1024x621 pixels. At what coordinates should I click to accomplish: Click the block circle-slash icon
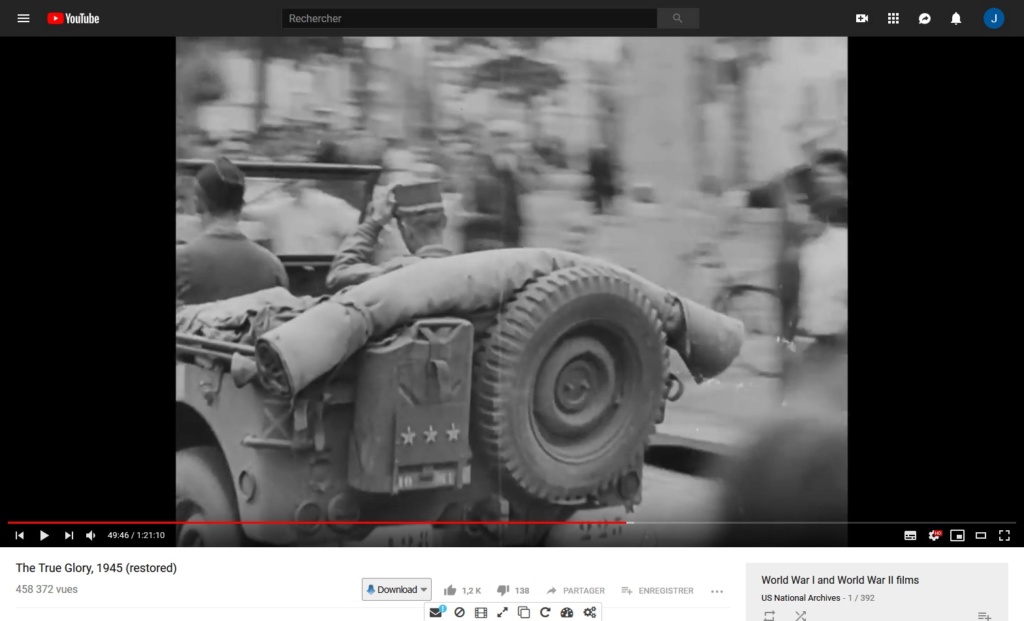click(460, 612)
